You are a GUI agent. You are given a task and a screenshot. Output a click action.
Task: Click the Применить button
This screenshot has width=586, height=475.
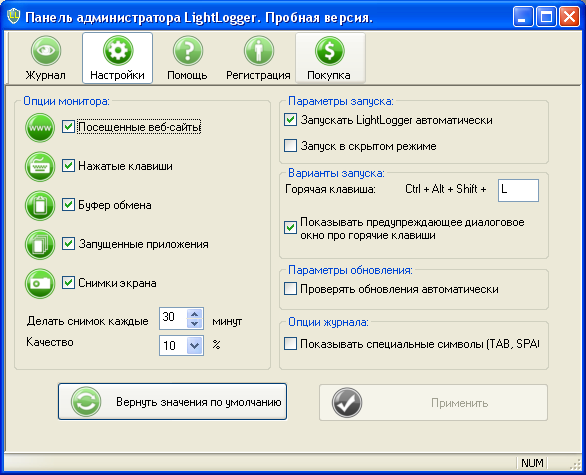click(x=434, y=403)
